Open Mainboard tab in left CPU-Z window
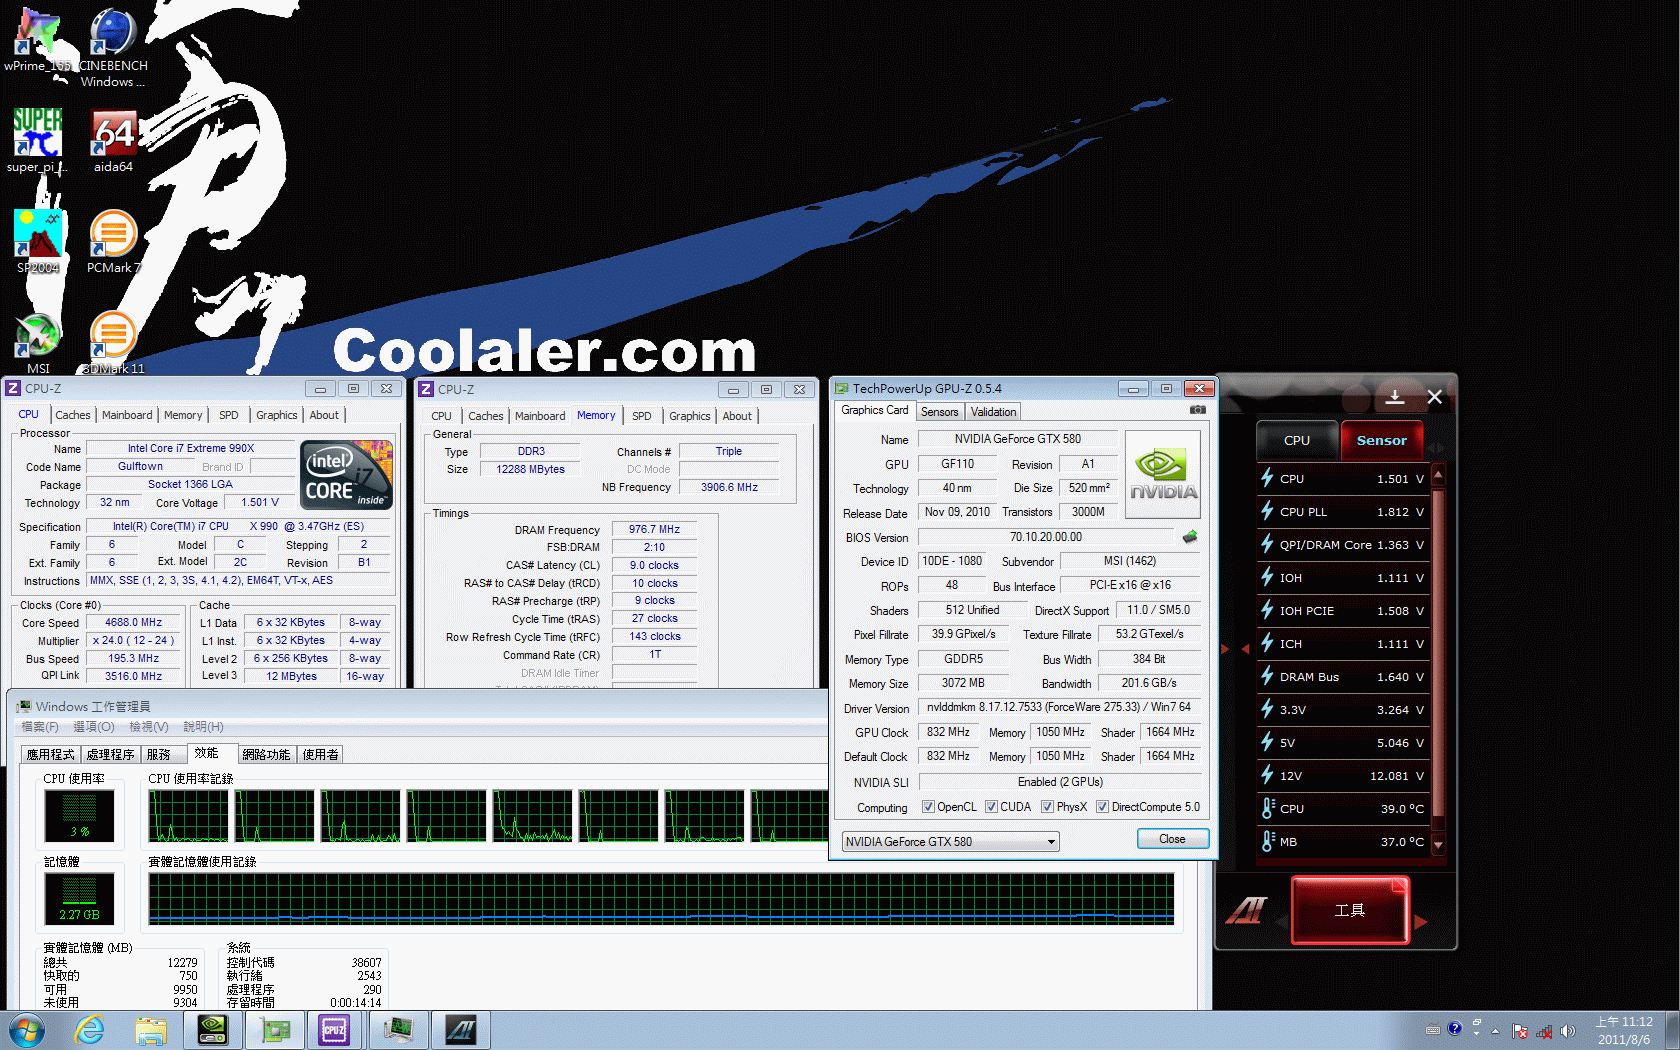 [127, 415]
